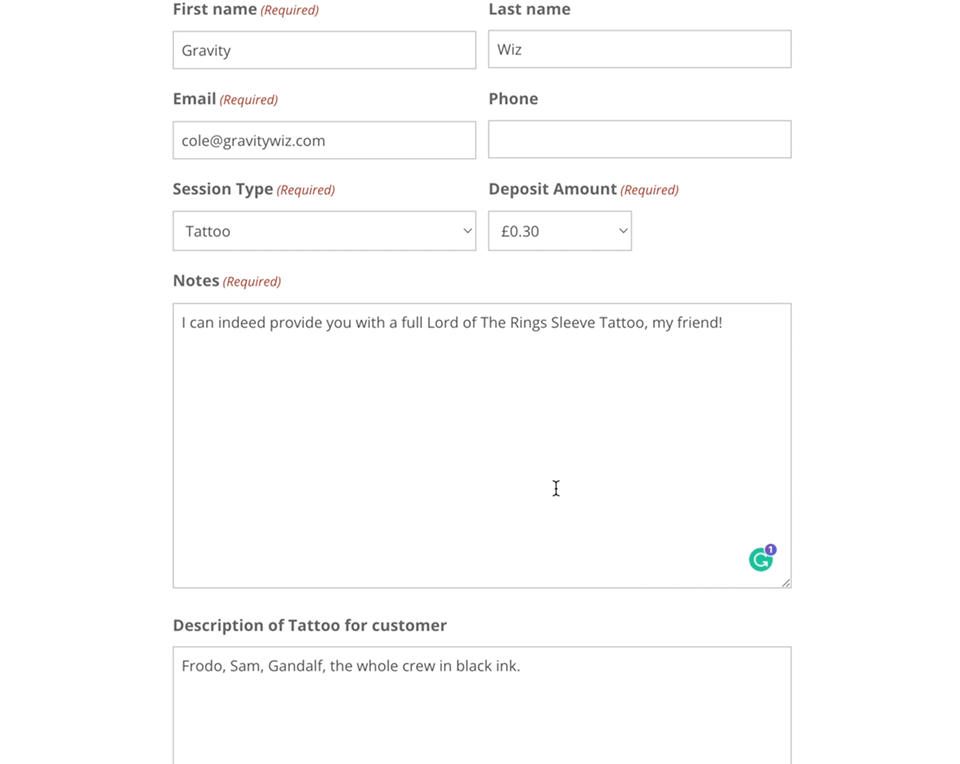The width and height of the screenshot is (960, 764).
Task: Click the empty Phone input field
Action: coord(639,139)
